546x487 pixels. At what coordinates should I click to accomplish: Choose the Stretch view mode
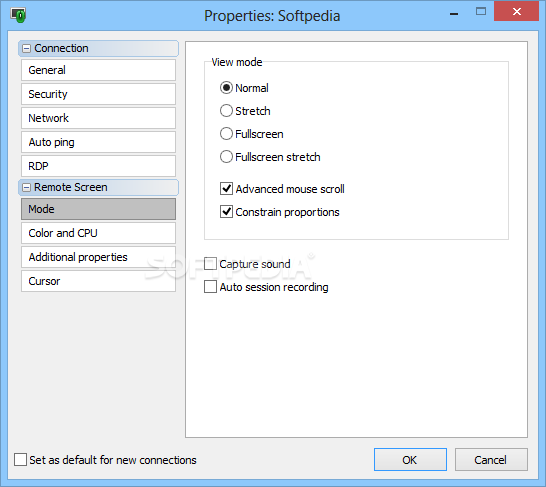tap(226, 111)
